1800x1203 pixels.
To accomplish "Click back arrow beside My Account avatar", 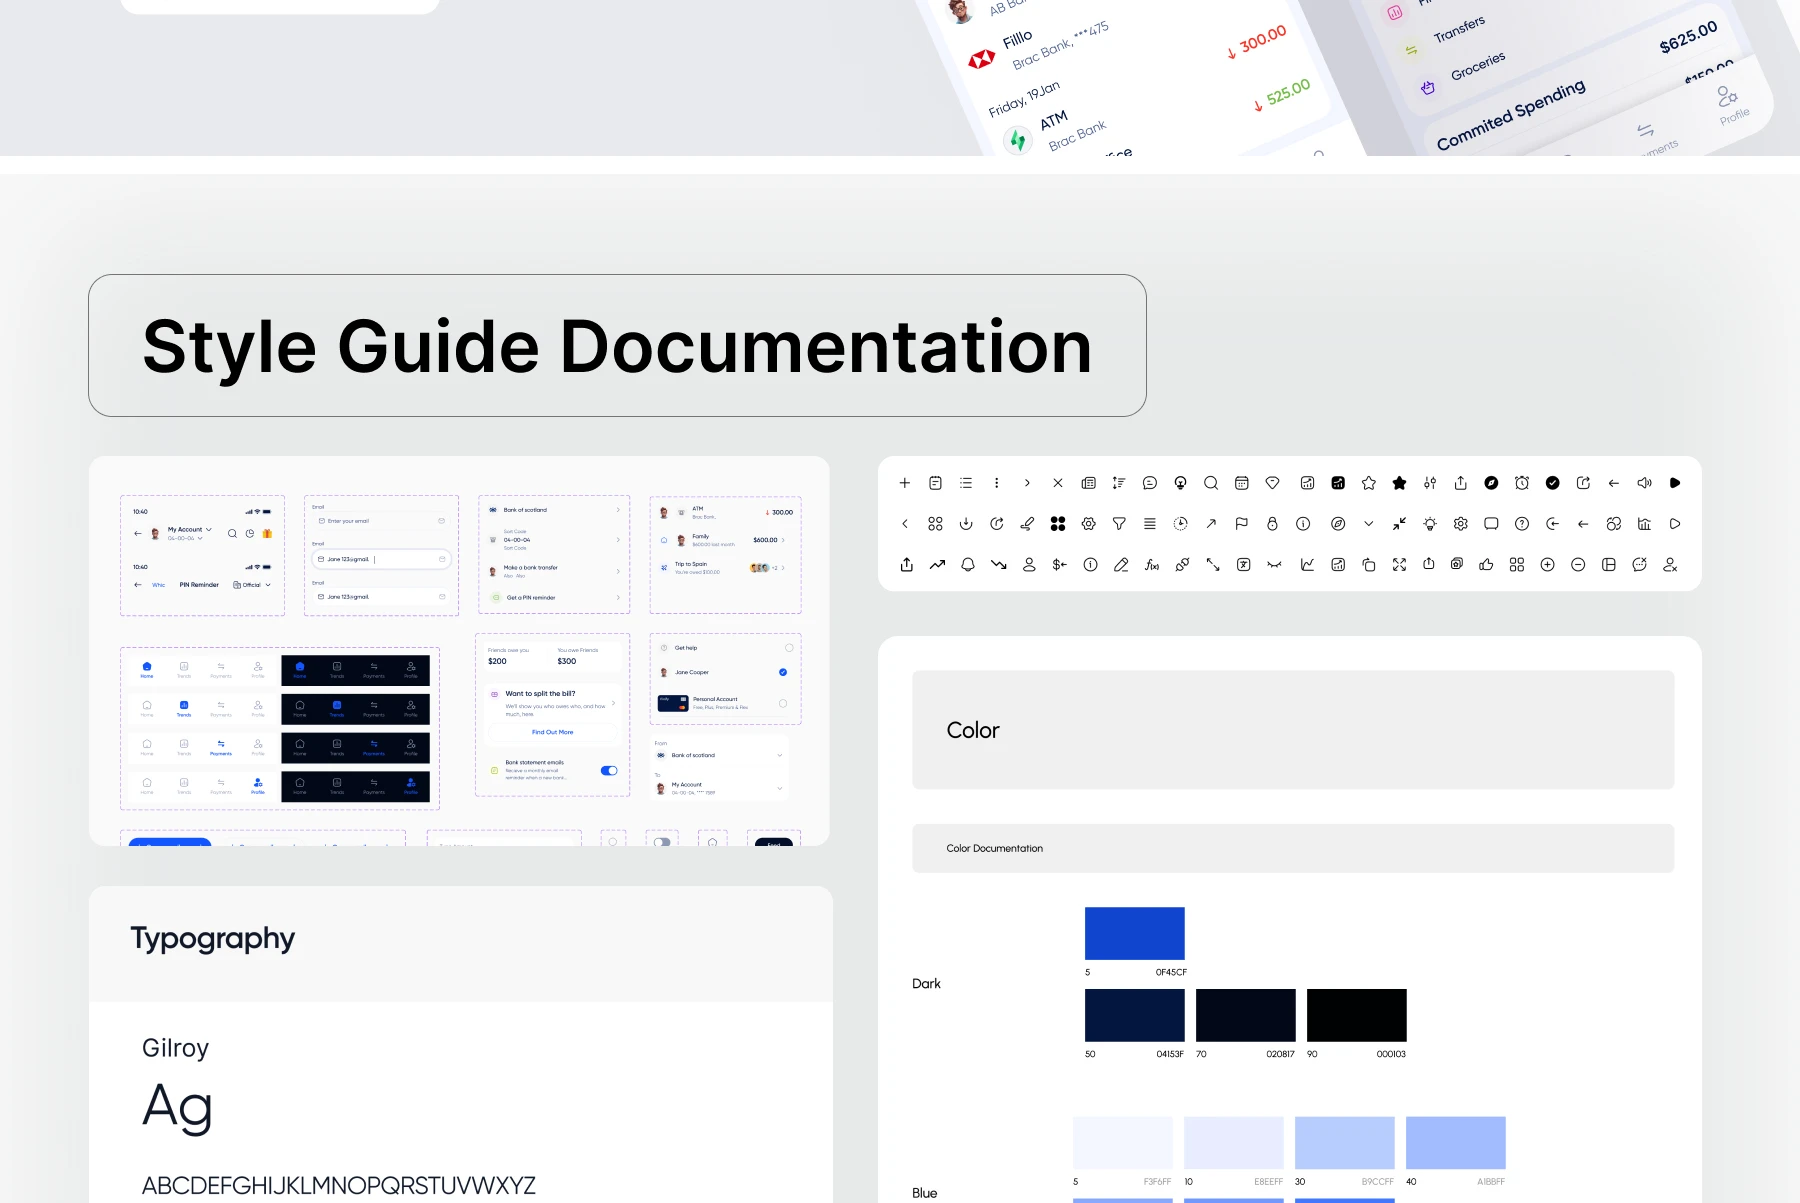I will pos(138,534).
